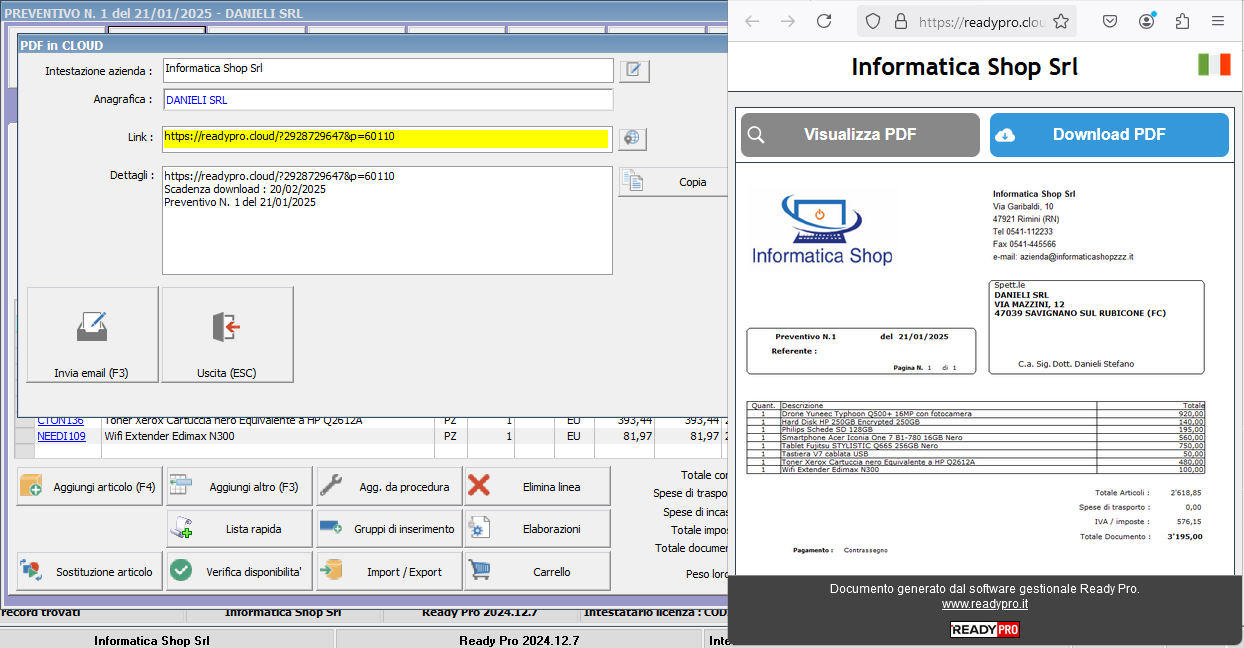Go back in the browser
This screenshot has height=648, width=1244.
752,21
